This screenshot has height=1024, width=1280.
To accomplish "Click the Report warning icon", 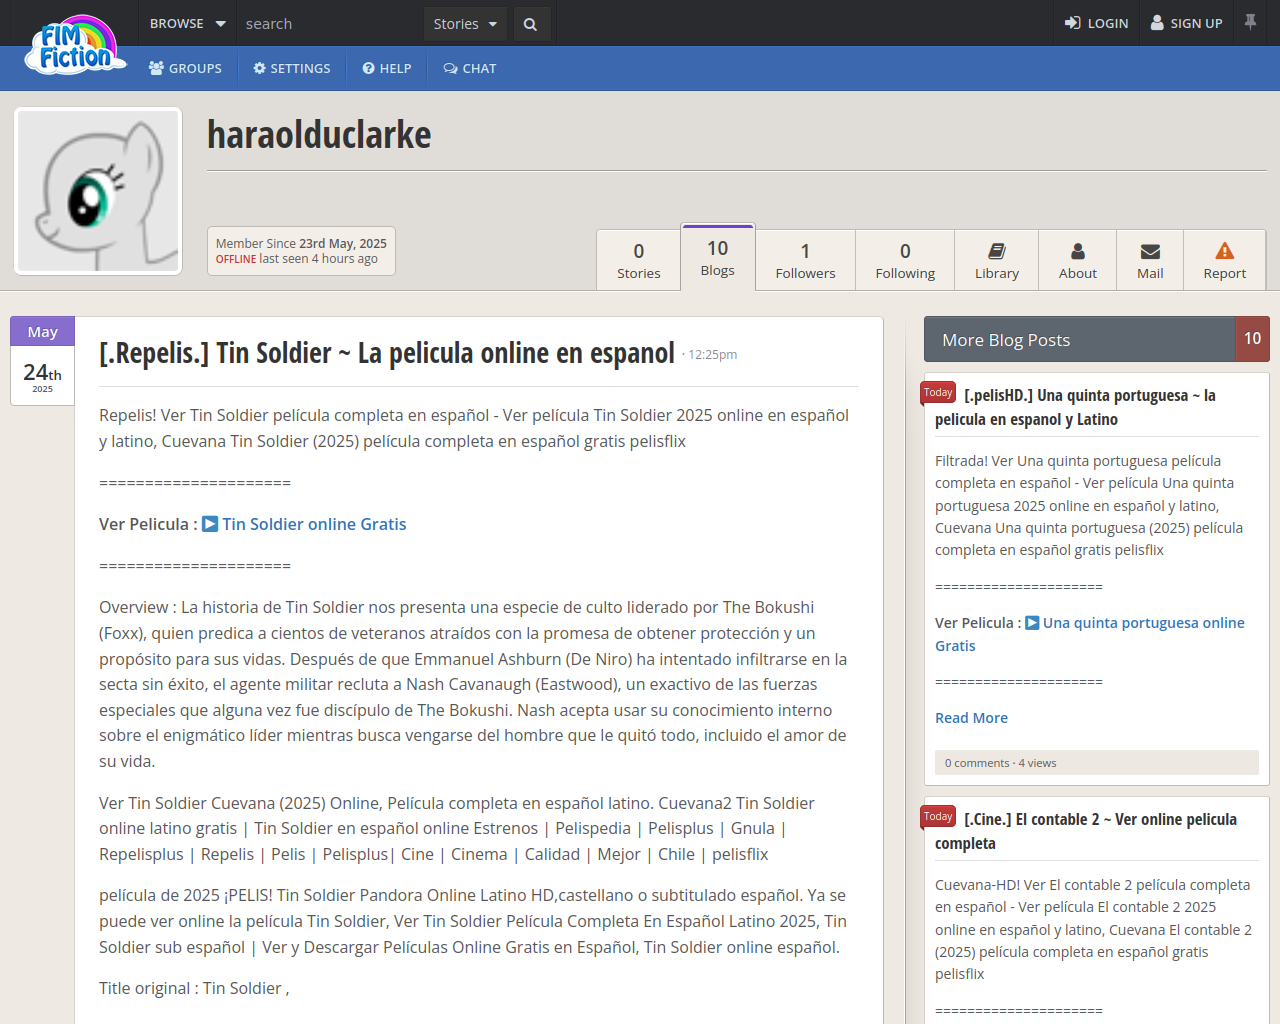I will point(1225,251).
